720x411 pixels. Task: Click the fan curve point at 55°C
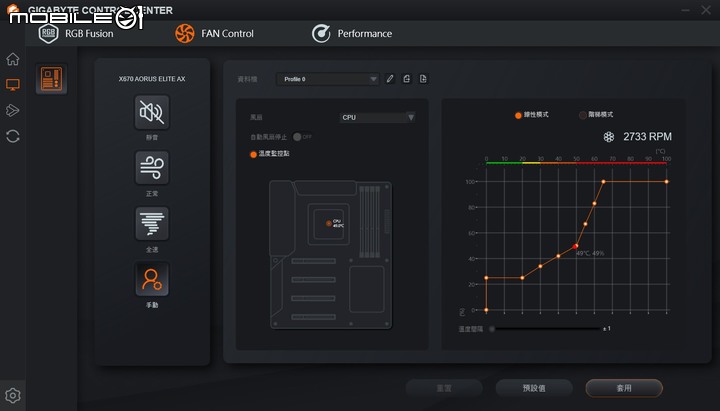coord(585,224)
